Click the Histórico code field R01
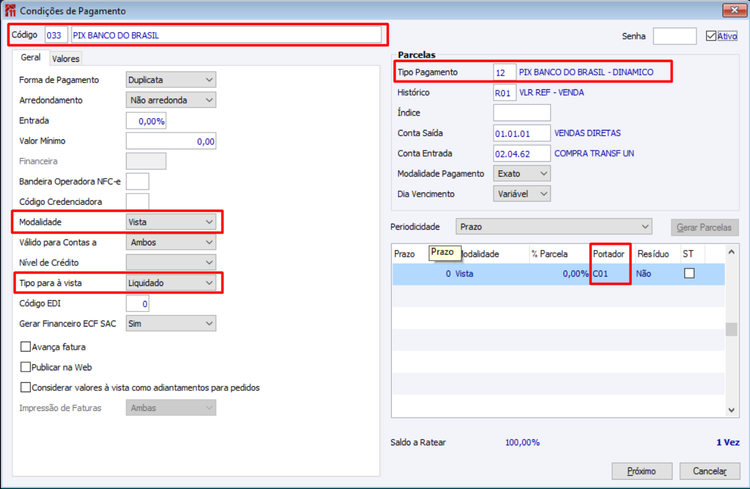750x489 pixels. pos(504,93)
